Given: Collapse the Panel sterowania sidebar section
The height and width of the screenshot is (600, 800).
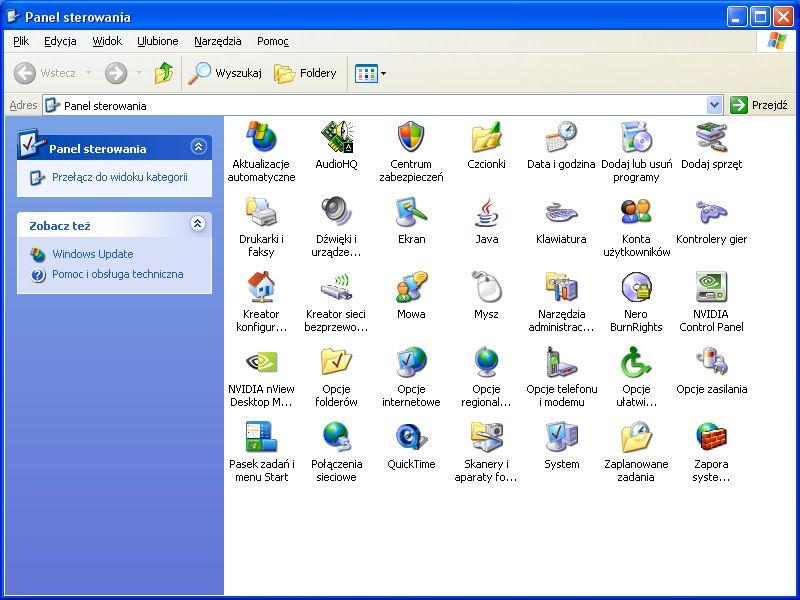Looking at the screenshot, I should 198,147.
